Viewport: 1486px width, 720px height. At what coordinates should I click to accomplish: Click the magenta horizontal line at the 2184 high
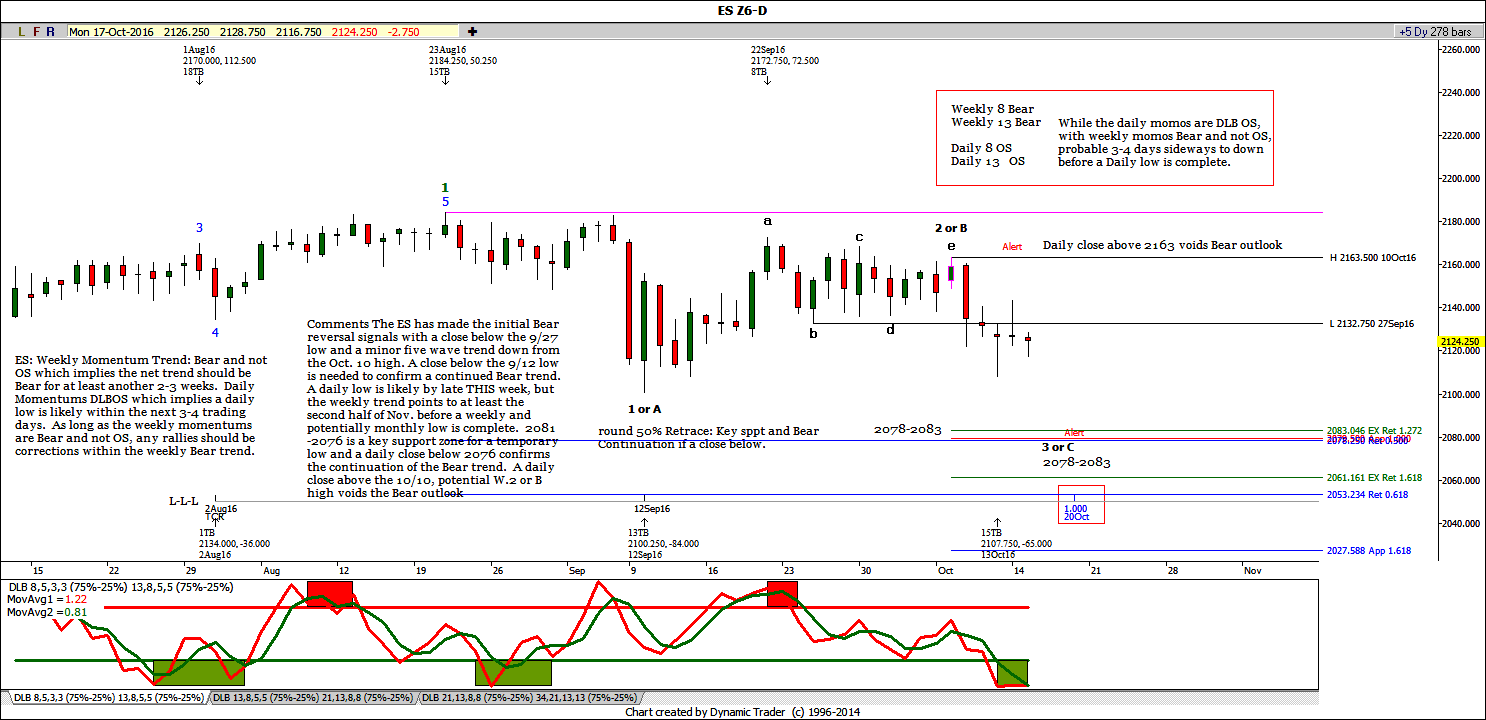click(x=883, y=212)
